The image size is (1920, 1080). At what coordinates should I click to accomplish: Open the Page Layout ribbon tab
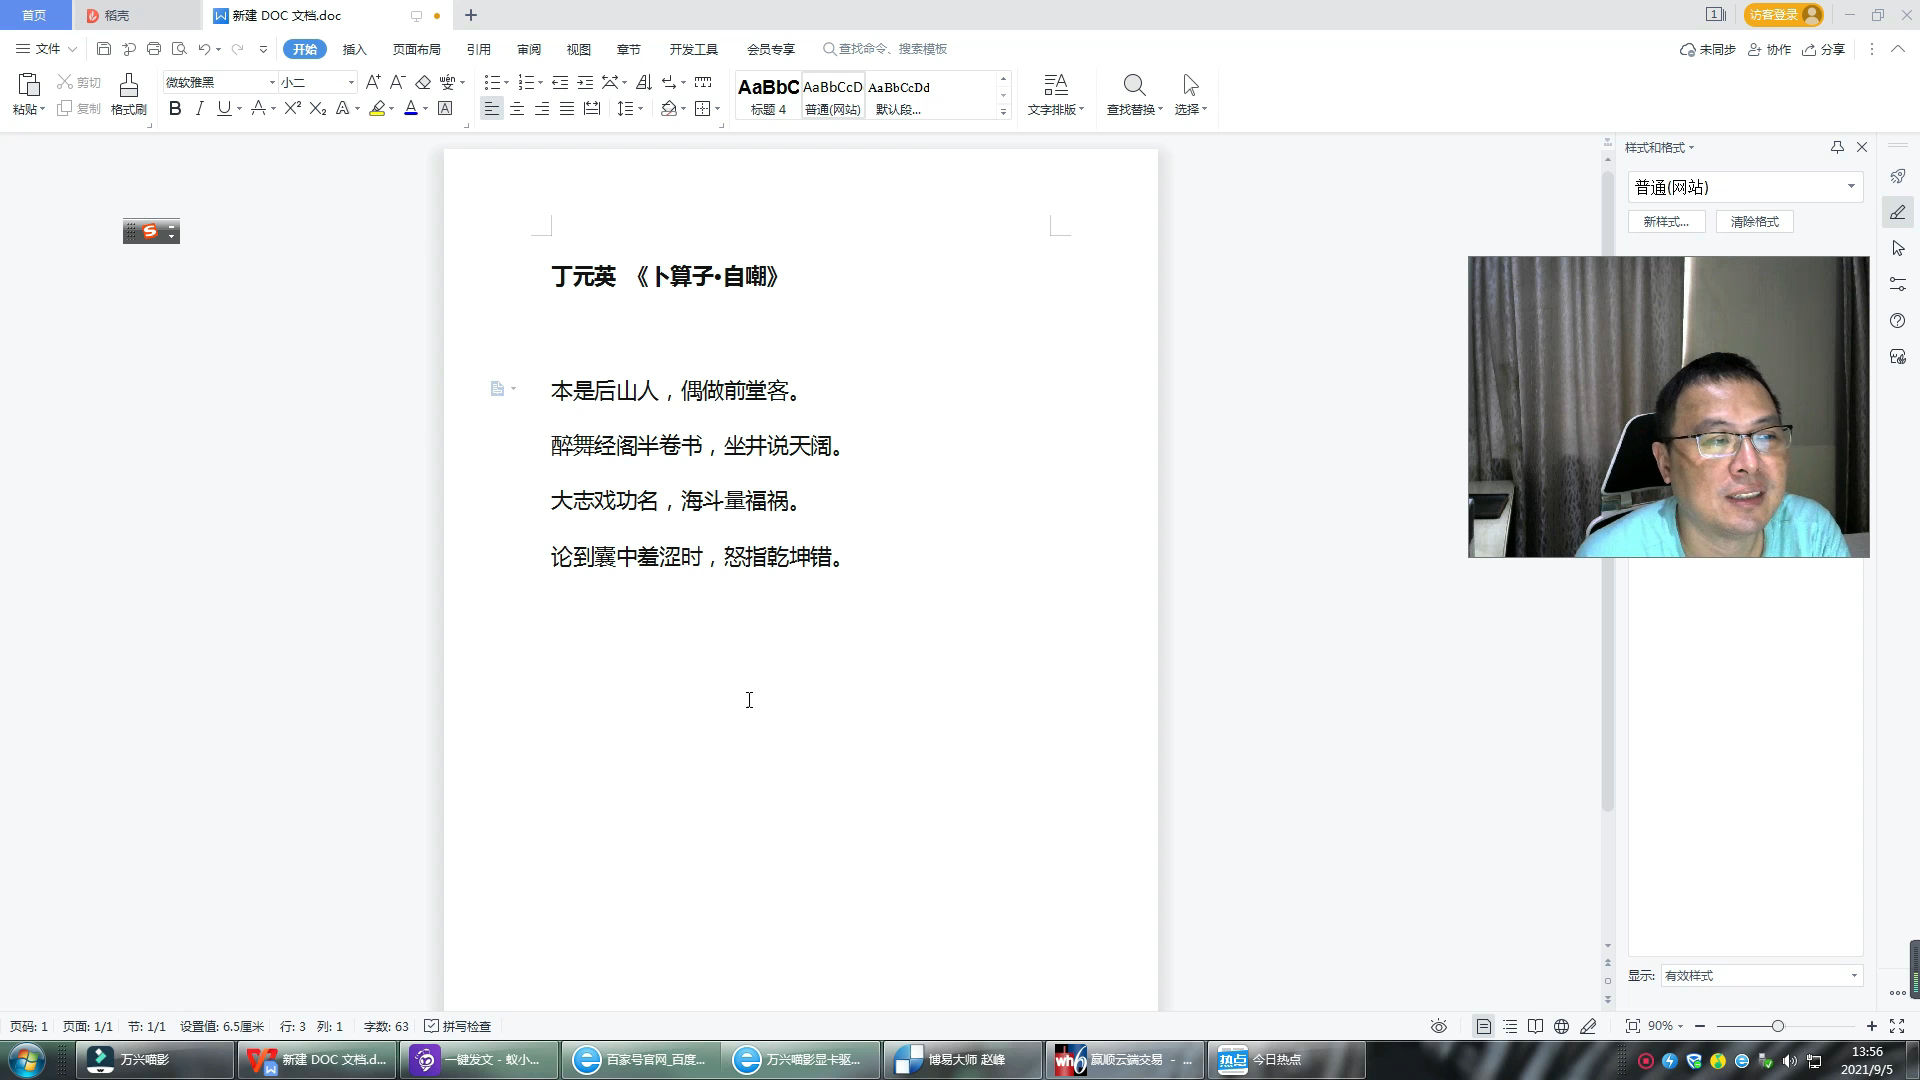pos(416,49)
